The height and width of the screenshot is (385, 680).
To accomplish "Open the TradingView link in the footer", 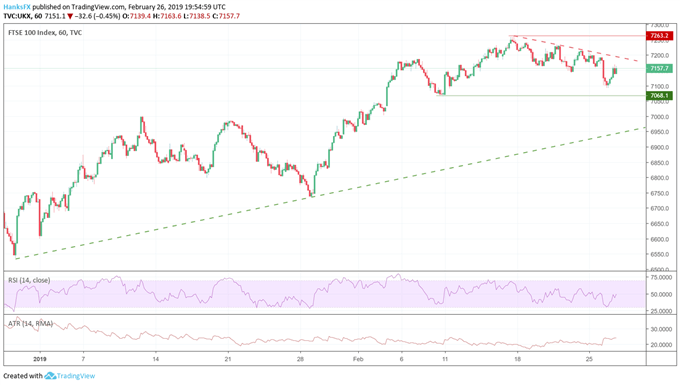I will click(x=75, y=376).
